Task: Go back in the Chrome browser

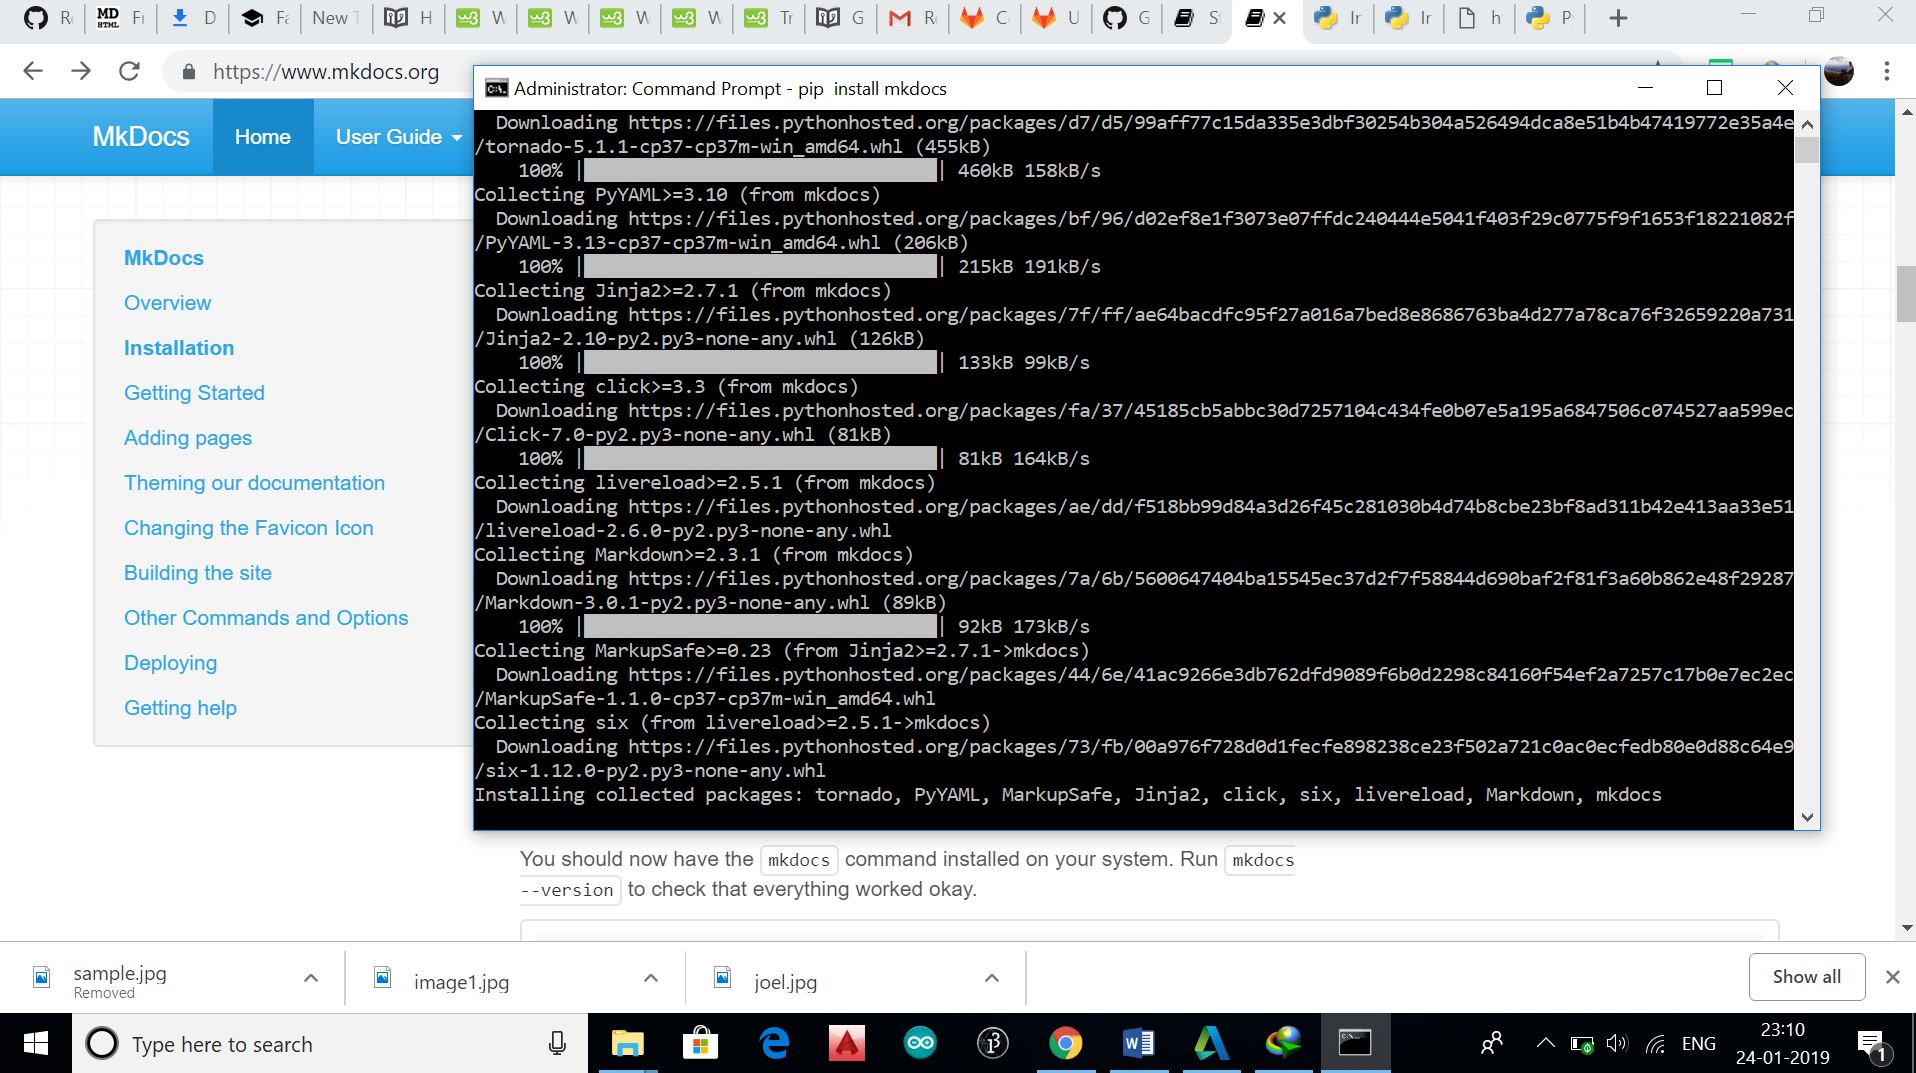Action: (33, 71)
